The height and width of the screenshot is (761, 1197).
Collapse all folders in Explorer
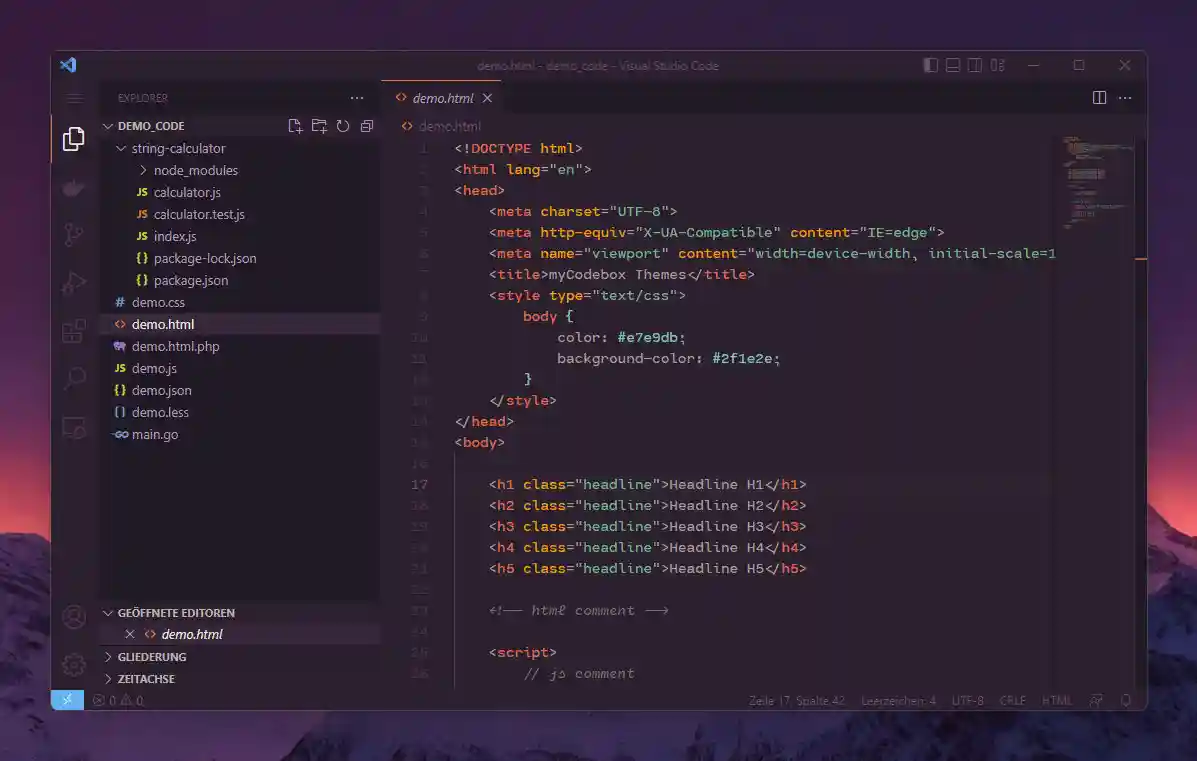coord(367,126)
